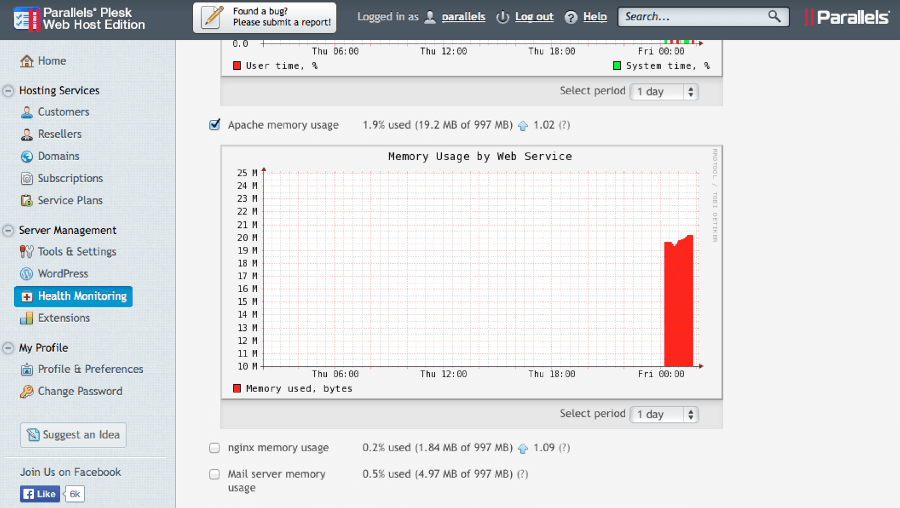Click the Extensions blocks icon
The width and height of the screenshot is (900, 508).
click(26, 318)
